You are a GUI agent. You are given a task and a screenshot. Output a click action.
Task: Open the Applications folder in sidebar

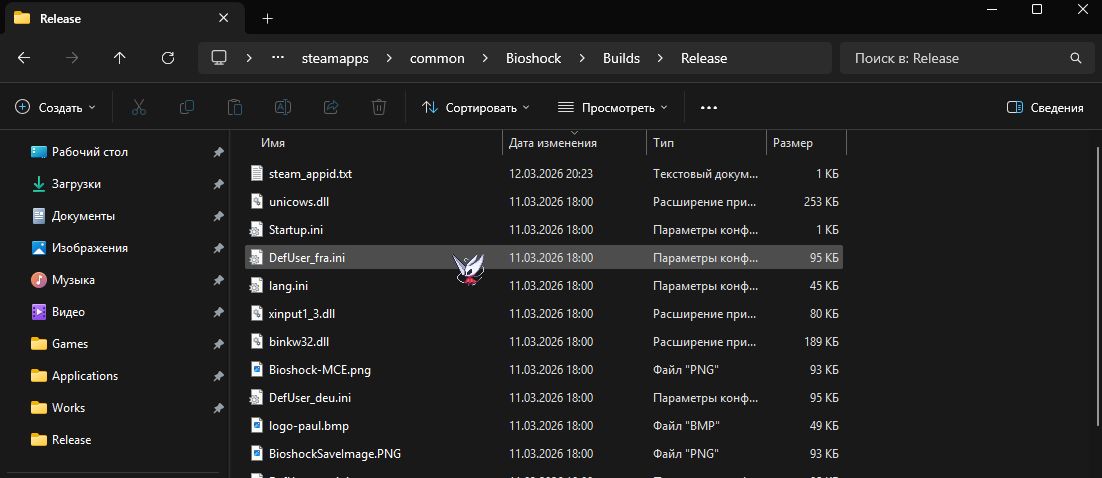[x=84, y=376]
